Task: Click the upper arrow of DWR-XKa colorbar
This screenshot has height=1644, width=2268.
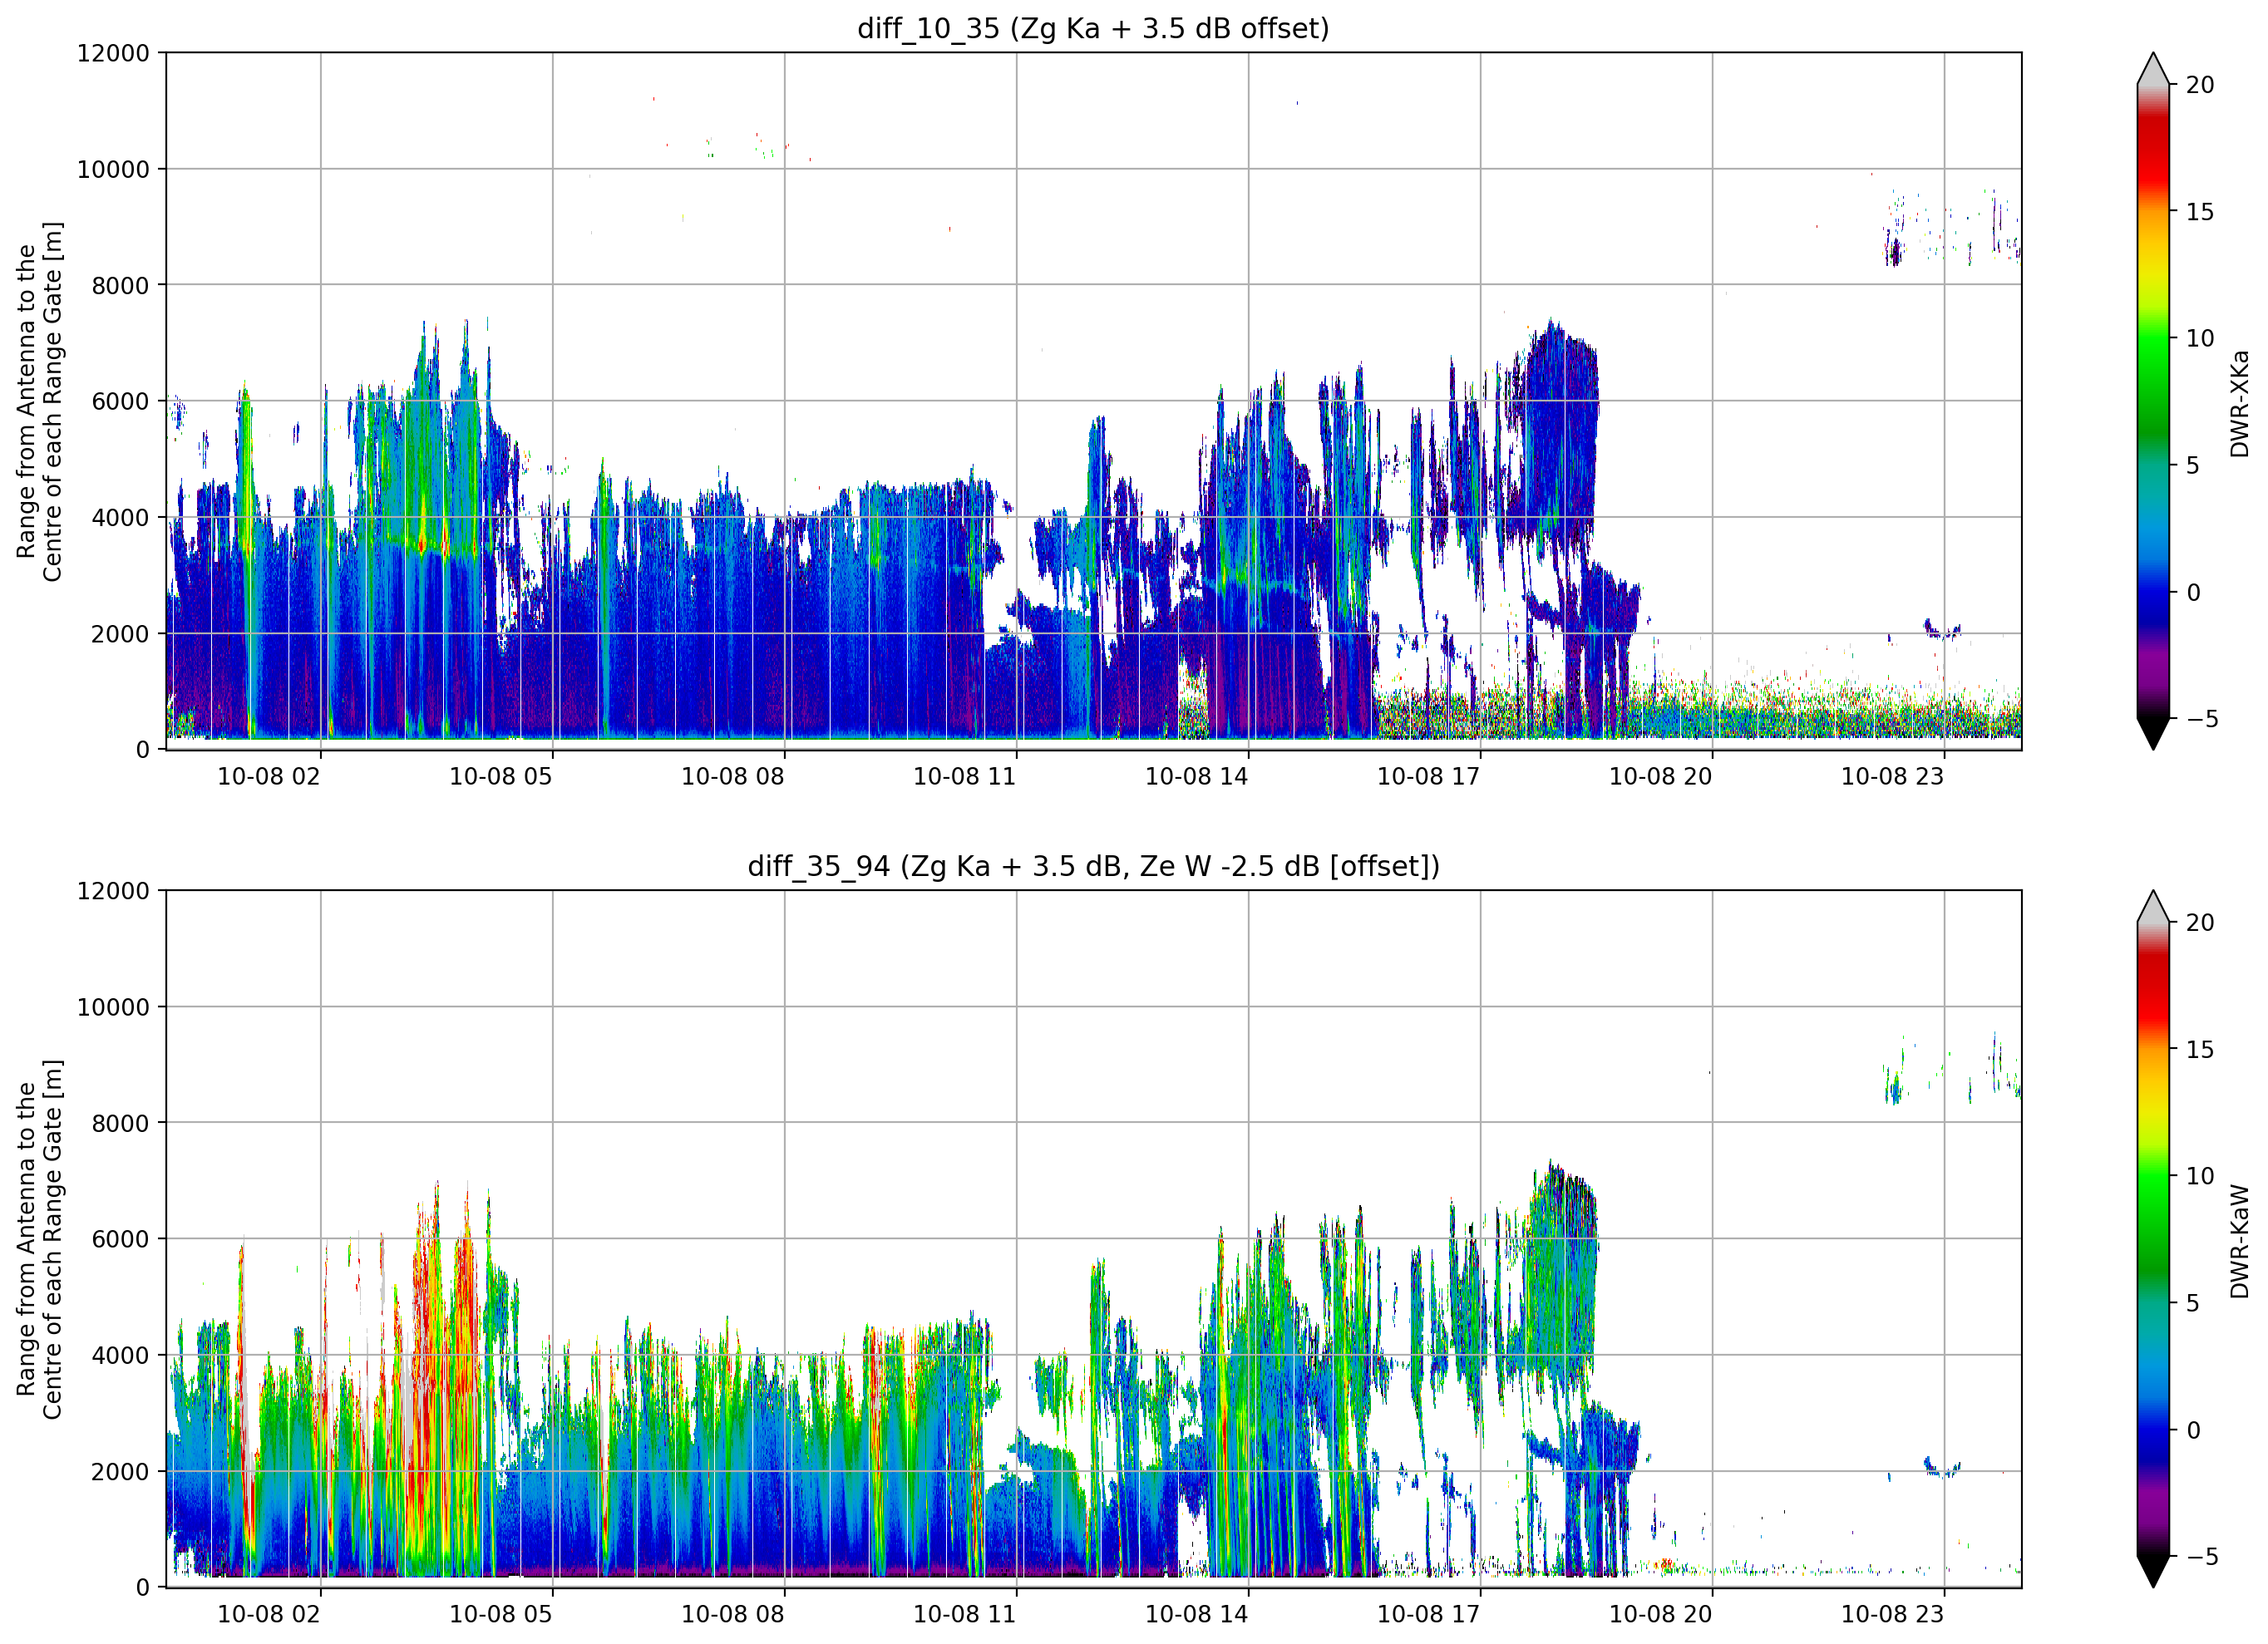Action: pyautogui.click(x=2153, y=69)
